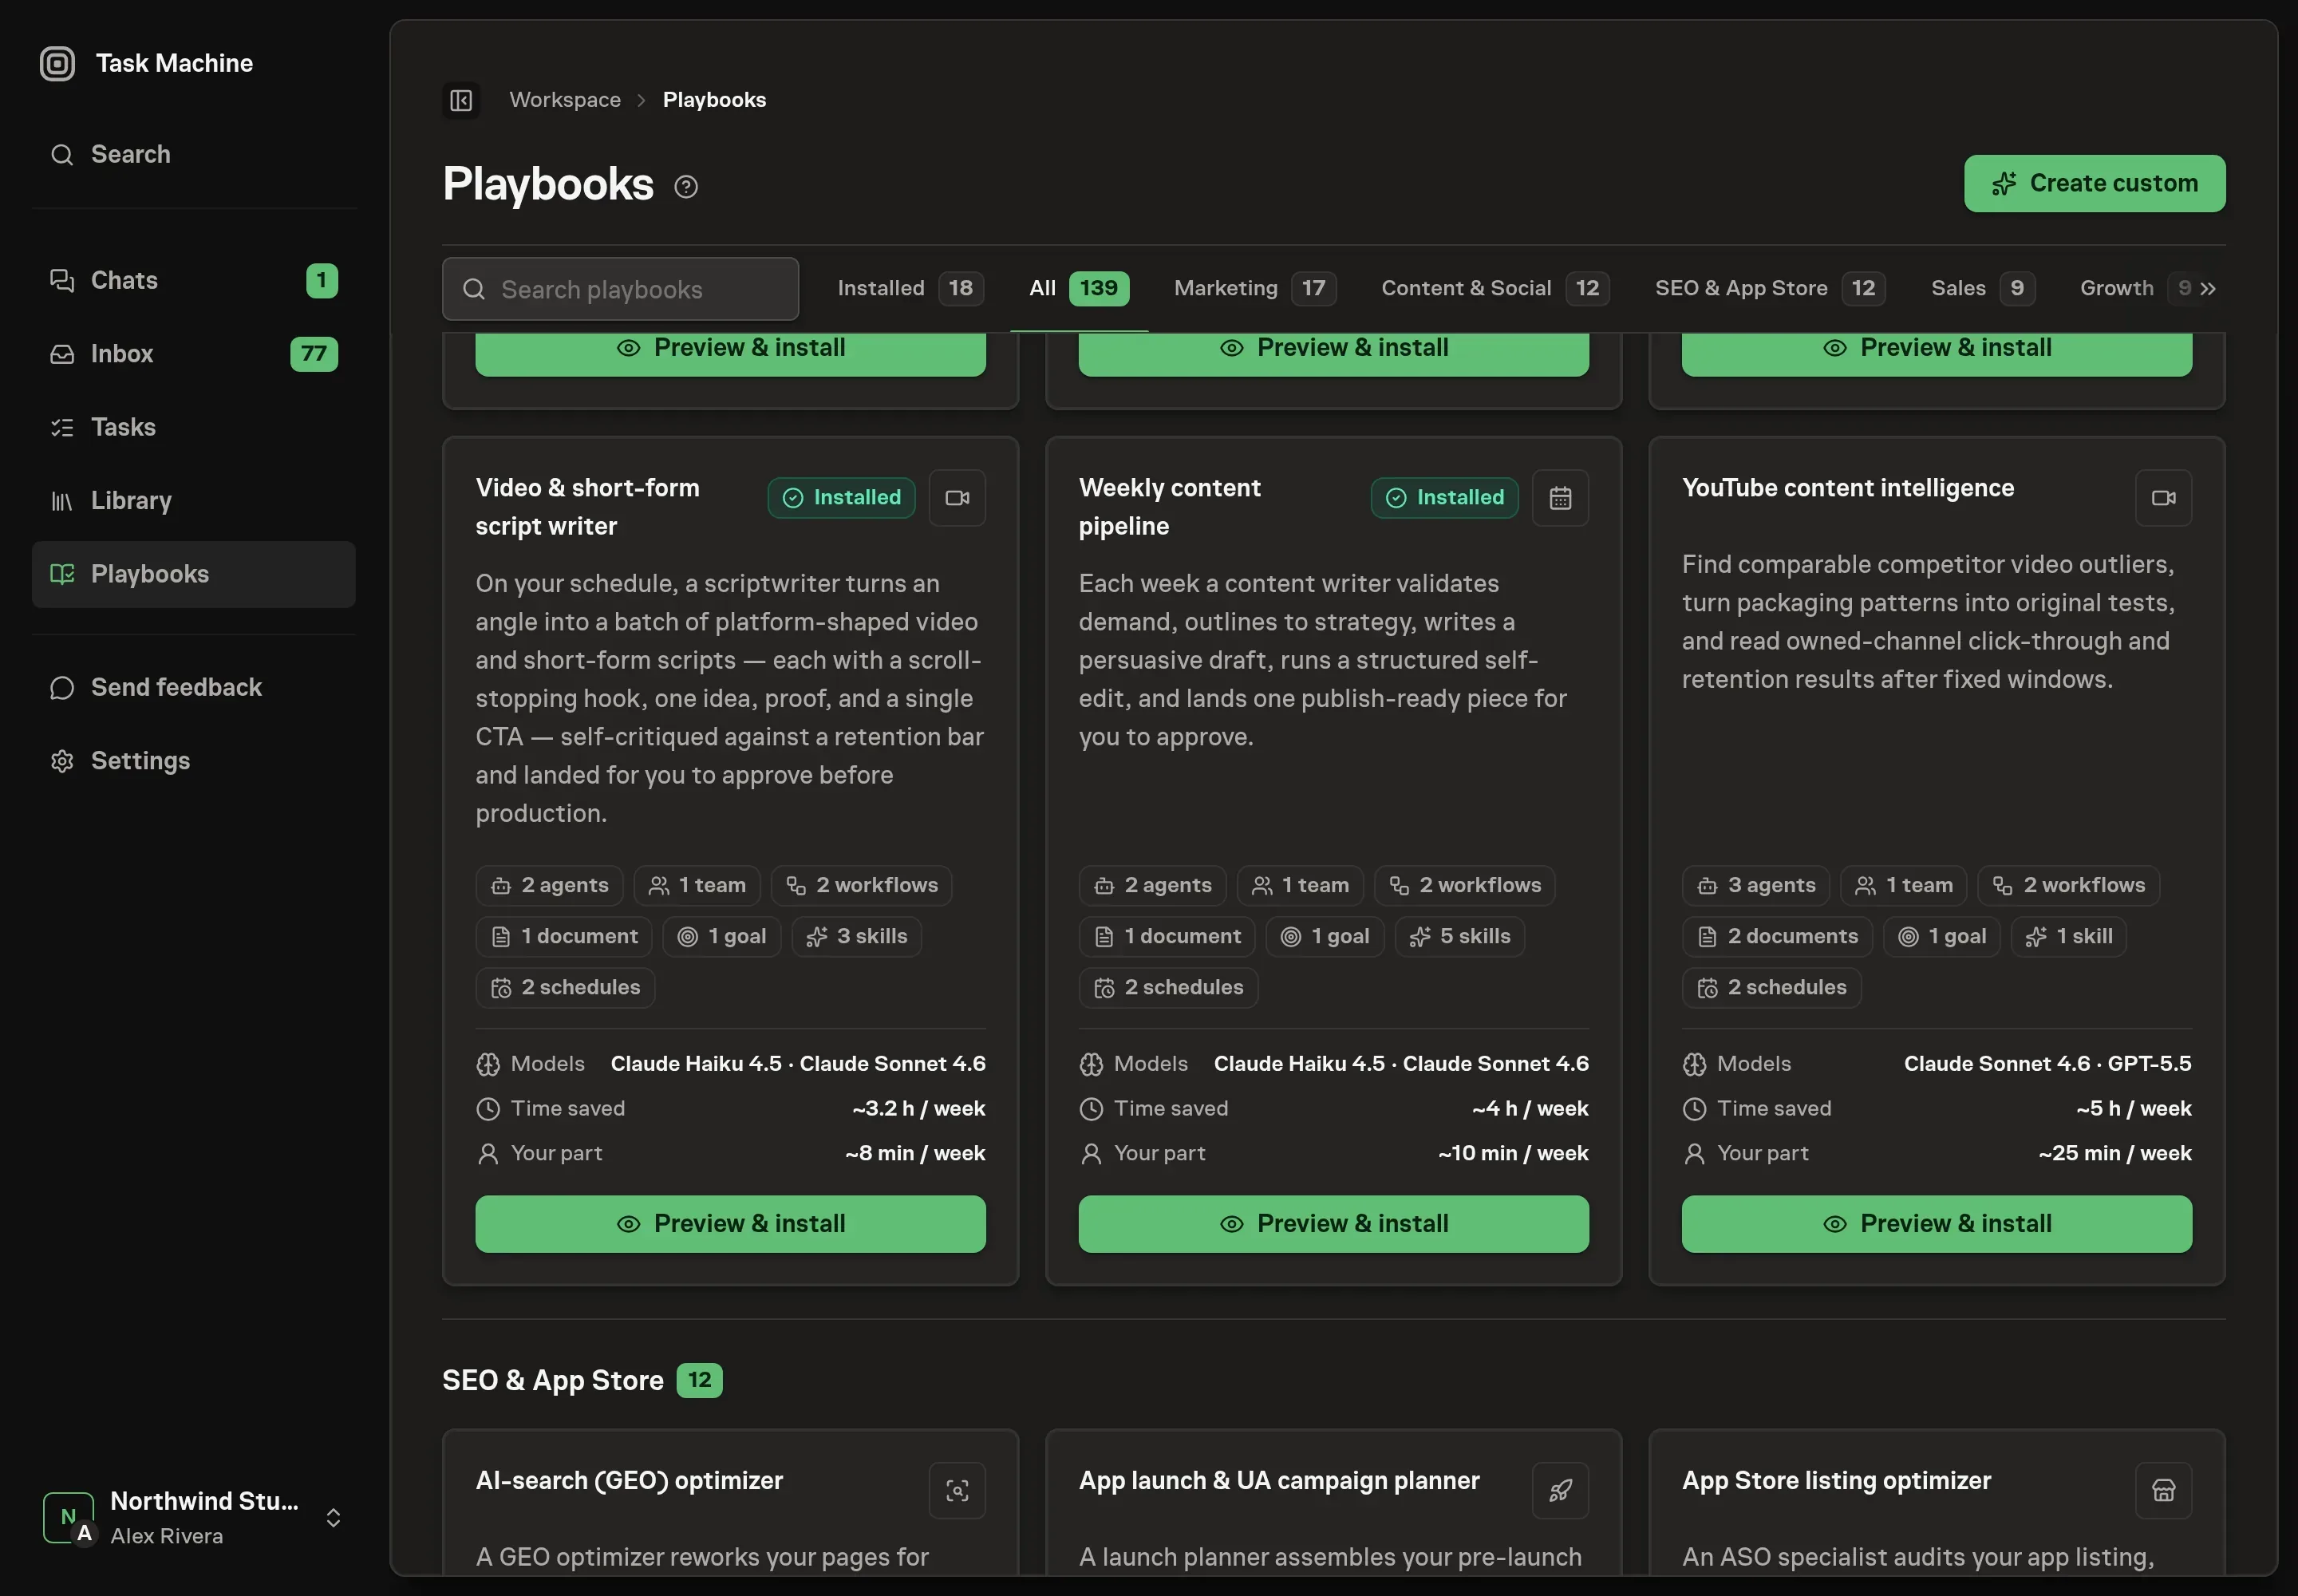Click the App Store listing optimizer title
Image resolution: width=2298 pixels, height=1596 pixels.
(x=1836, y=1481)
